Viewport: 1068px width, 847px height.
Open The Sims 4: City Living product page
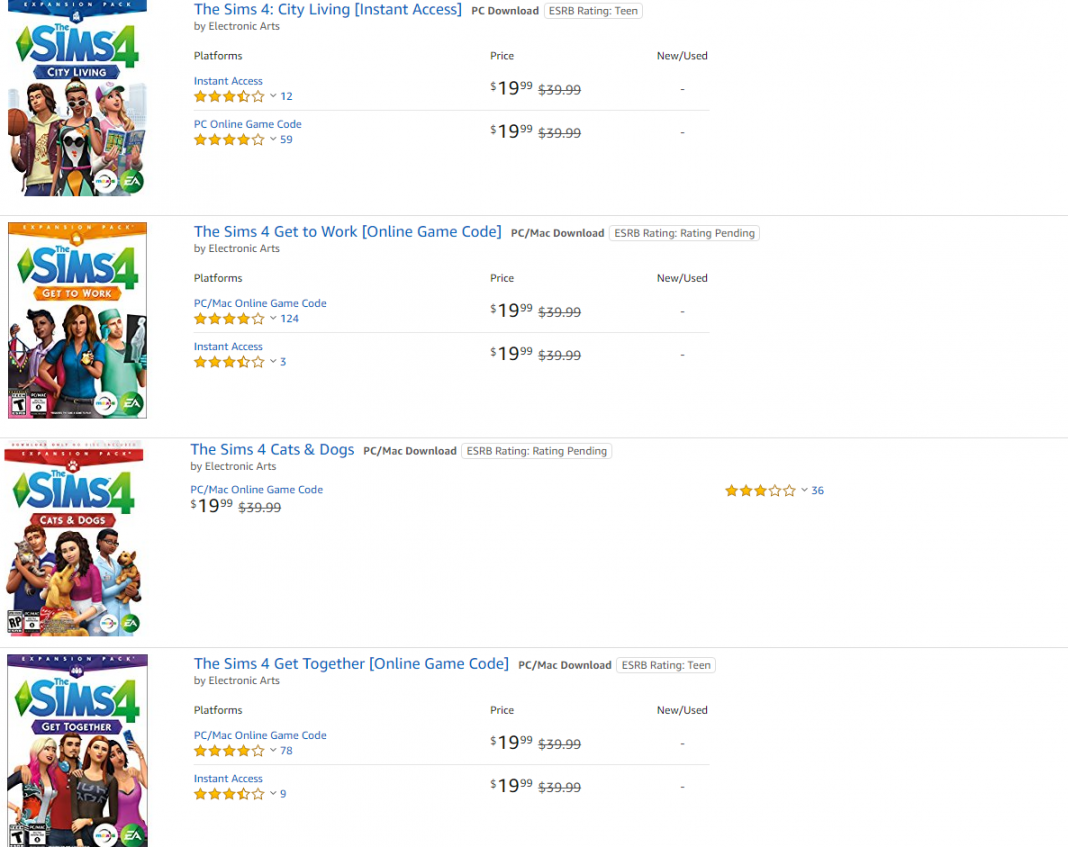pos(328,9)
